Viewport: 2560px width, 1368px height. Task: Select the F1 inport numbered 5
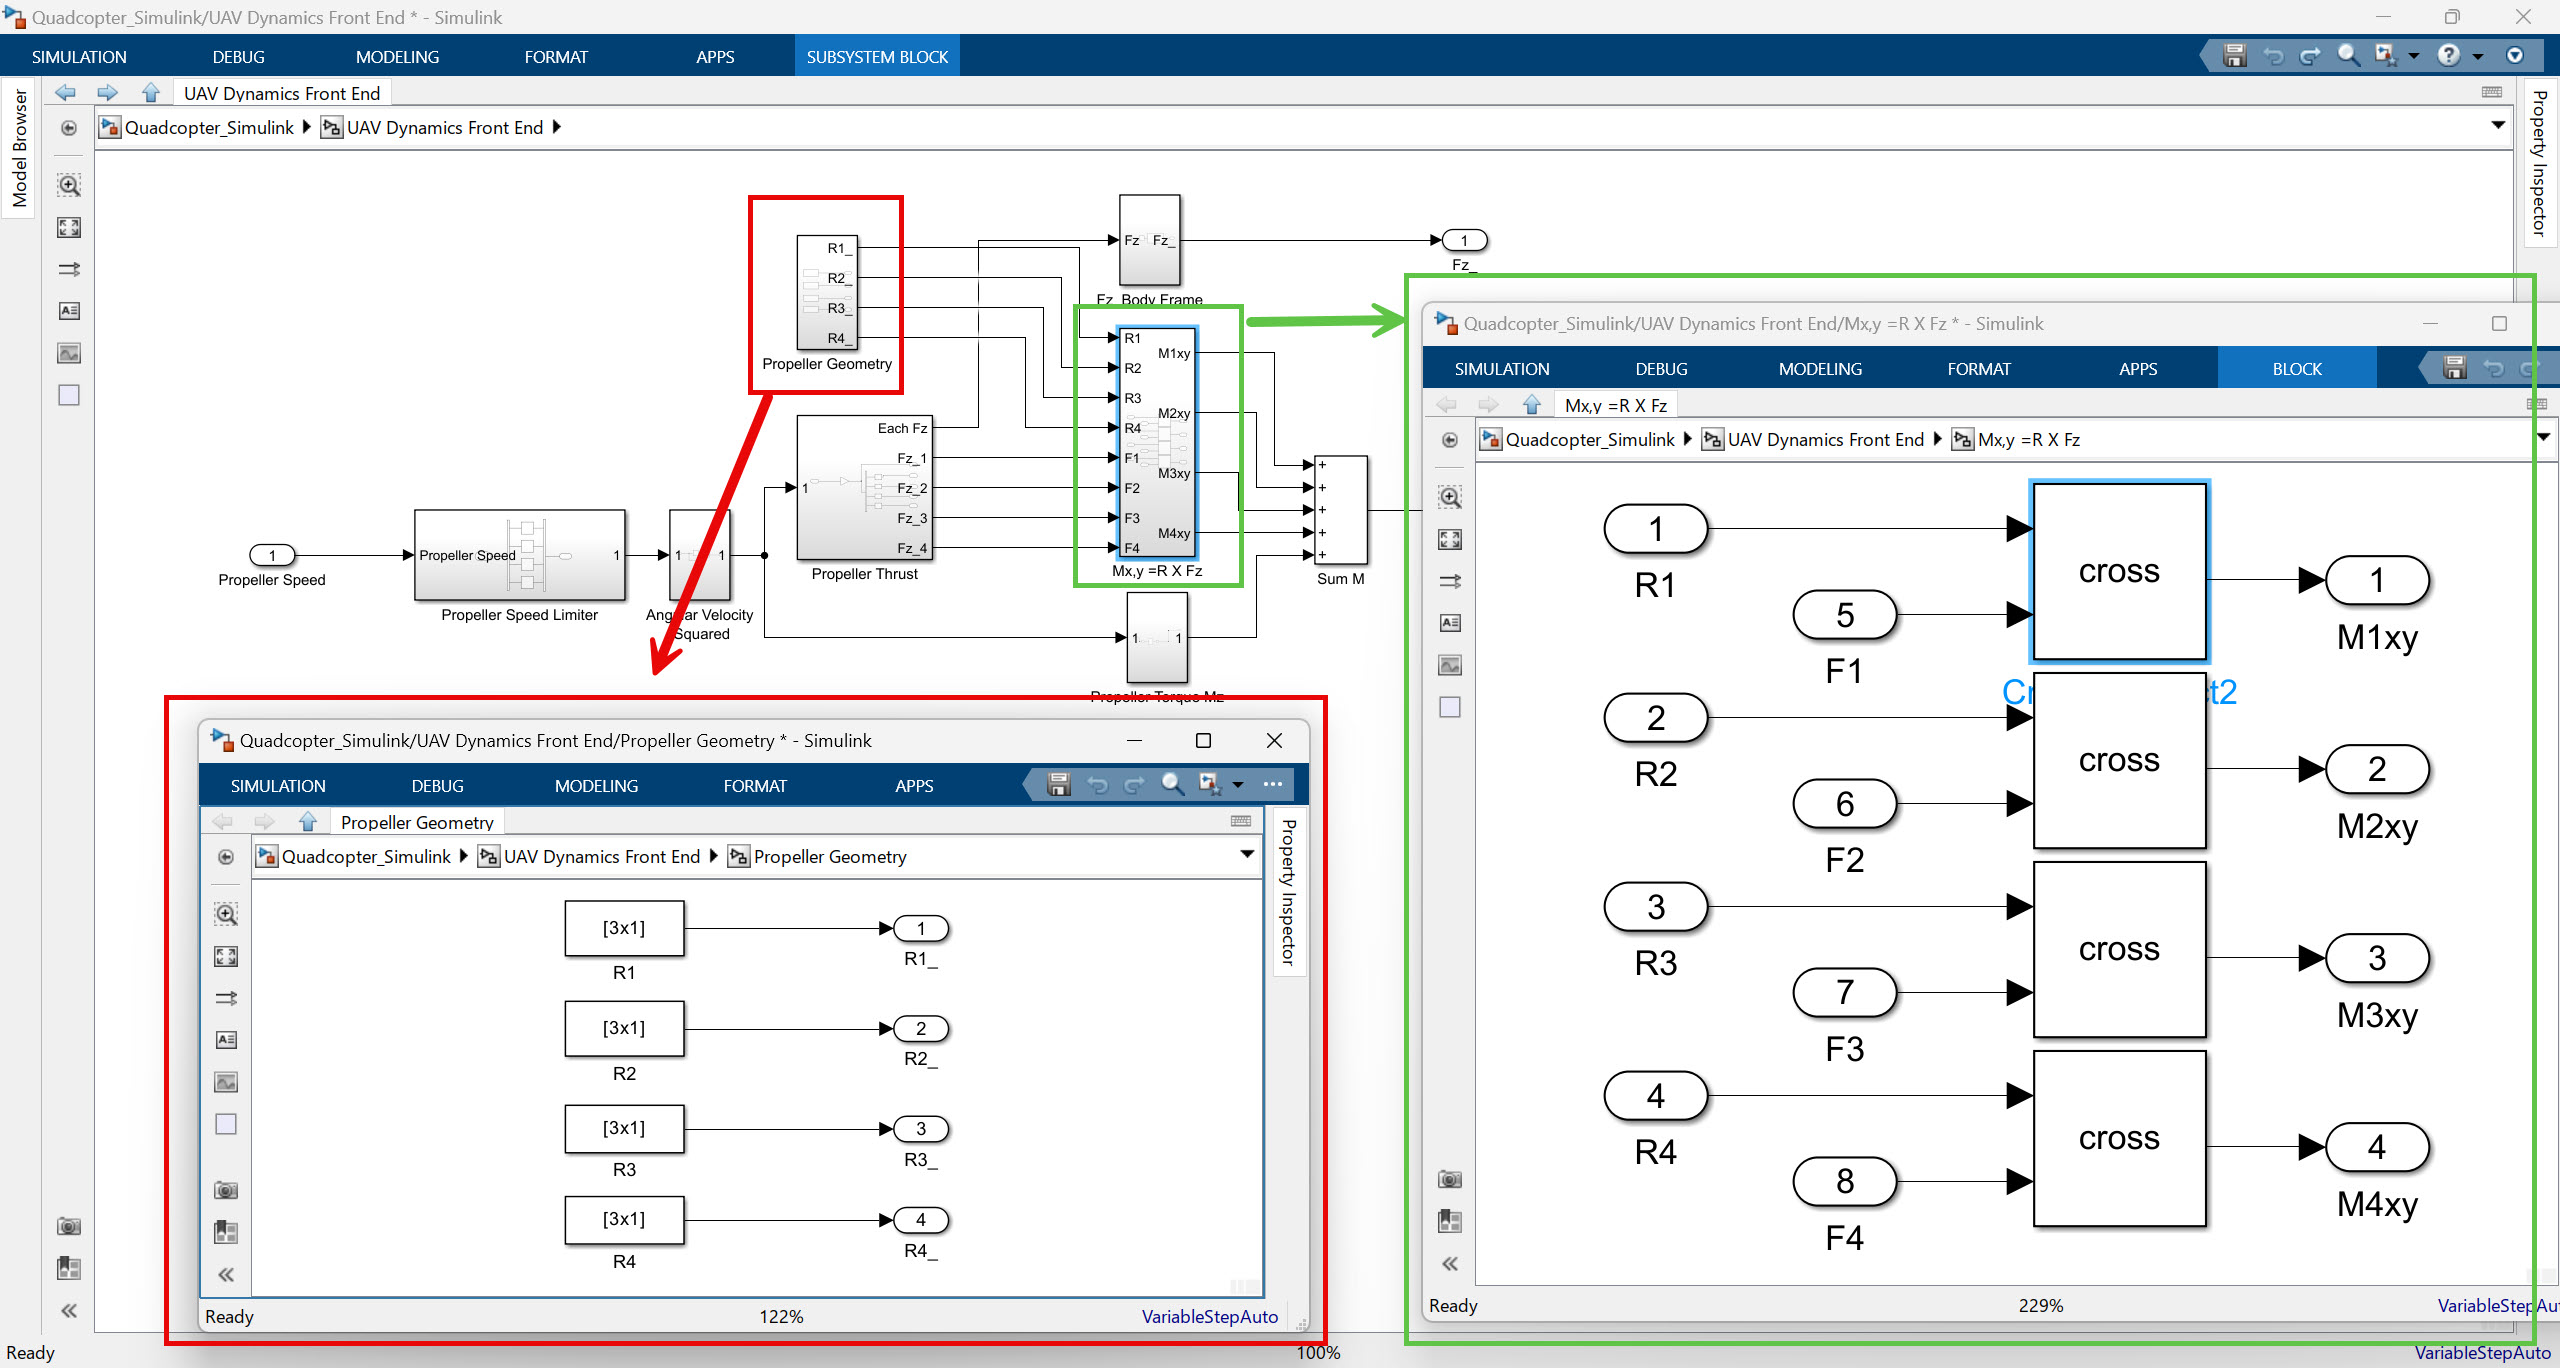(x=1845, y=615)
